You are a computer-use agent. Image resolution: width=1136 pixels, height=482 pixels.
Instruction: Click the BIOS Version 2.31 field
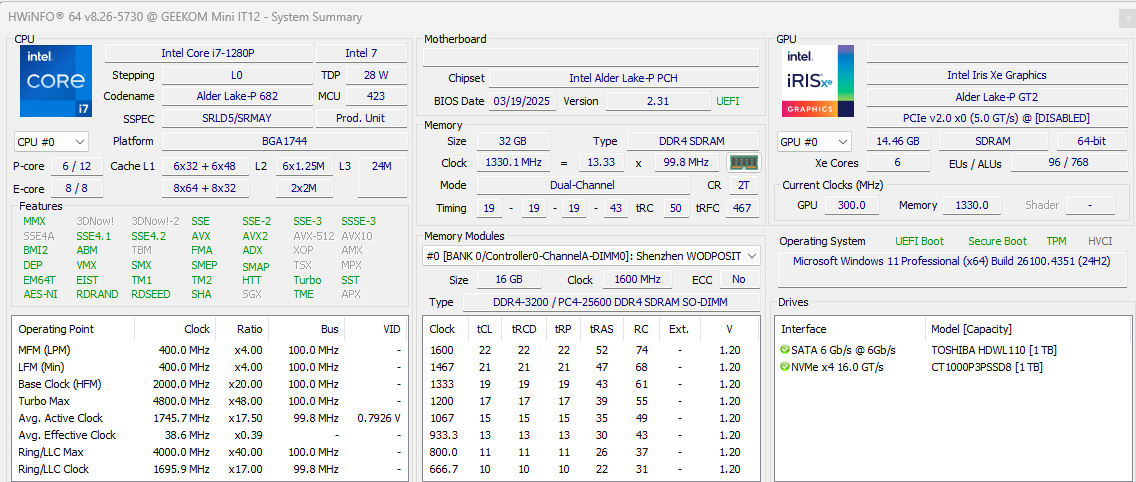tap(657, 101)
